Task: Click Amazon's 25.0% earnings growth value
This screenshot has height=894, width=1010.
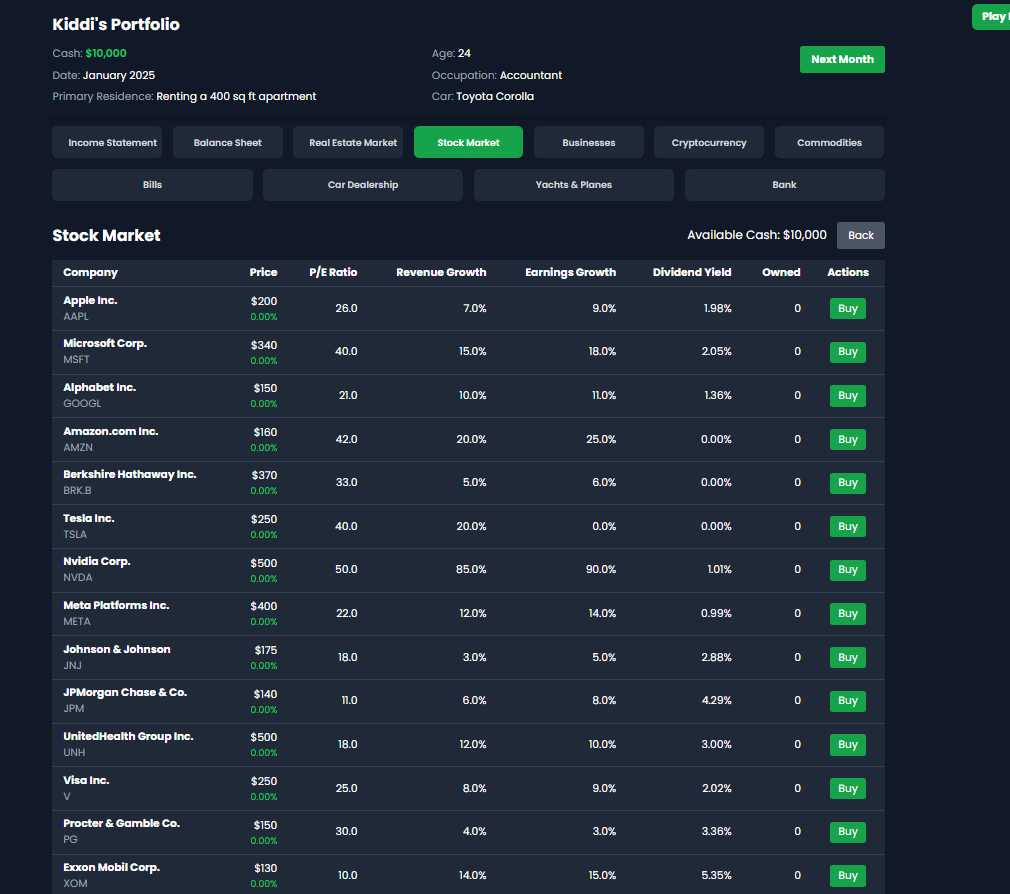Action: click(601, 439)
